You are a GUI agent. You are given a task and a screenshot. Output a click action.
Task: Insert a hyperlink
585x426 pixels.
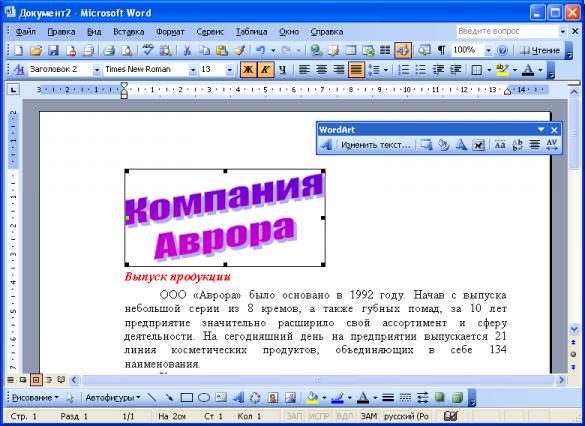pos(316,50)
